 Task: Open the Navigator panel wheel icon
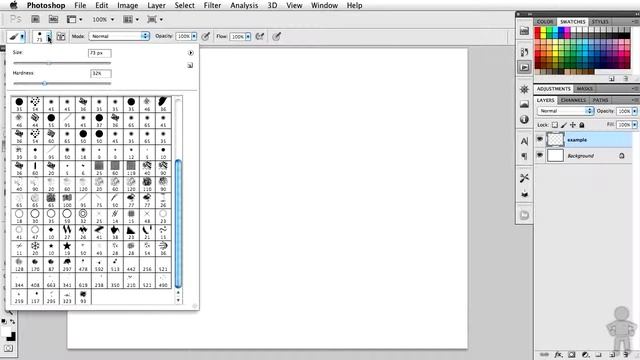pos(524,89)
